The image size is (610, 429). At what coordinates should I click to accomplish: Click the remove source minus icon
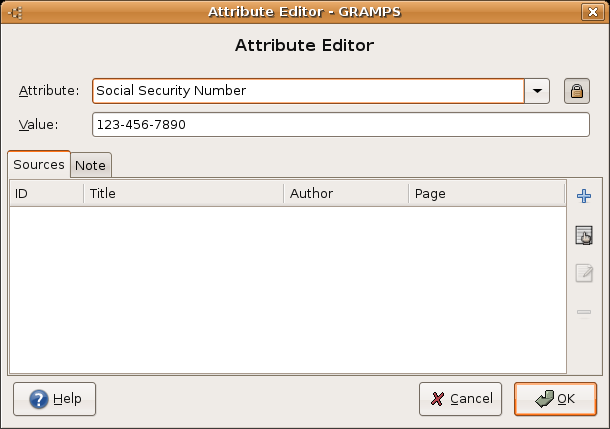point(584,313)
